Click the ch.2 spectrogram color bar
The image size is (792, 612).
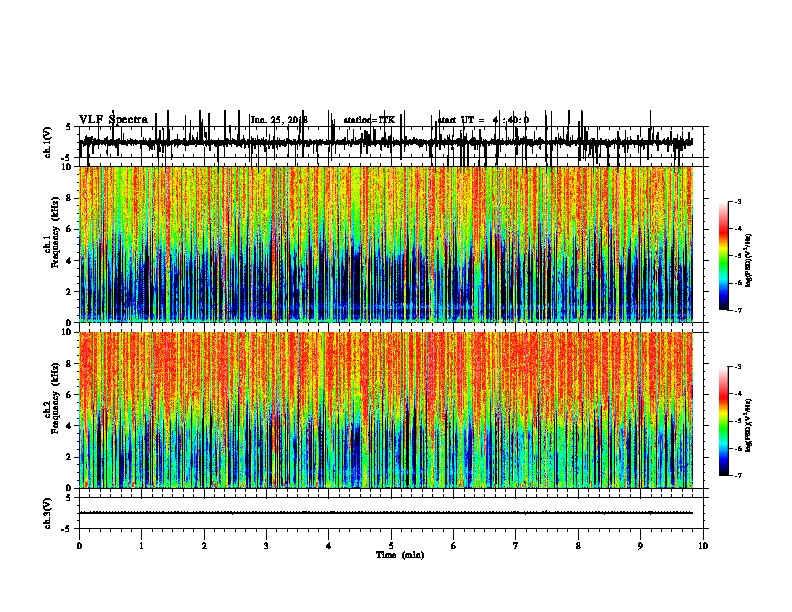[x=724, y=421]
